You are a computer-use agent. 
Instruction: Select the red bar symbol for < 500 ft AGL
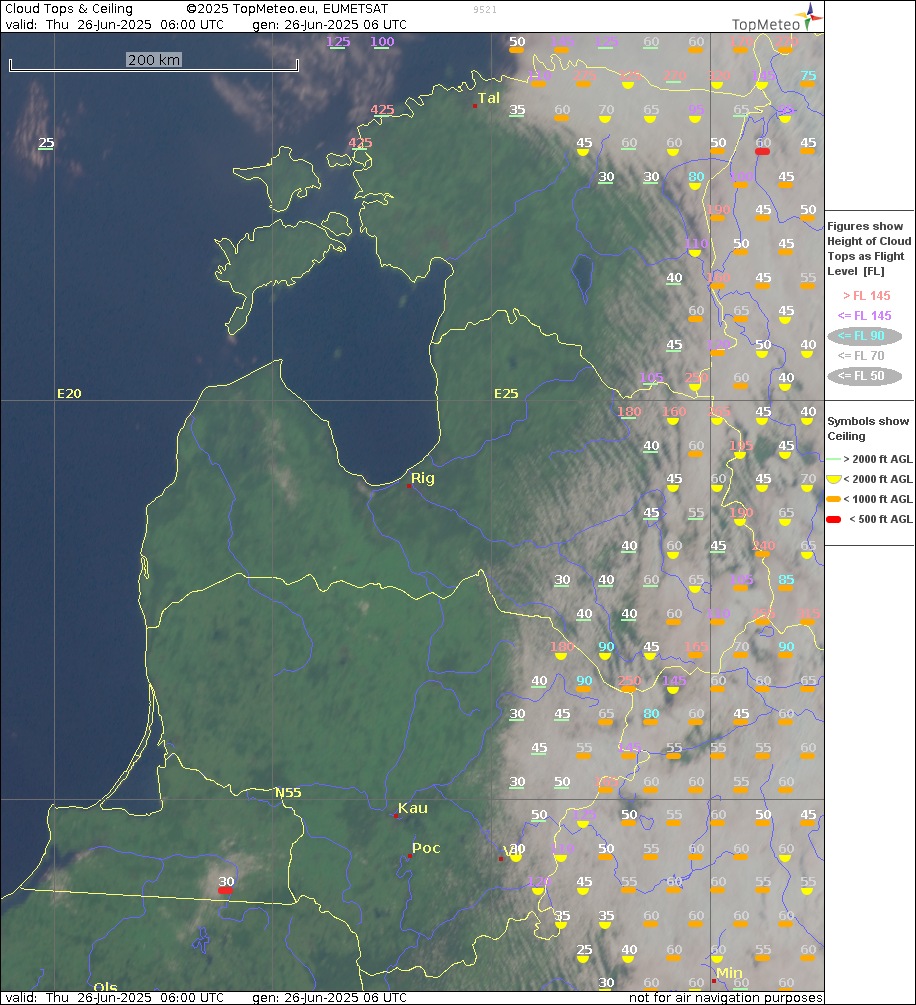[833, 519]
